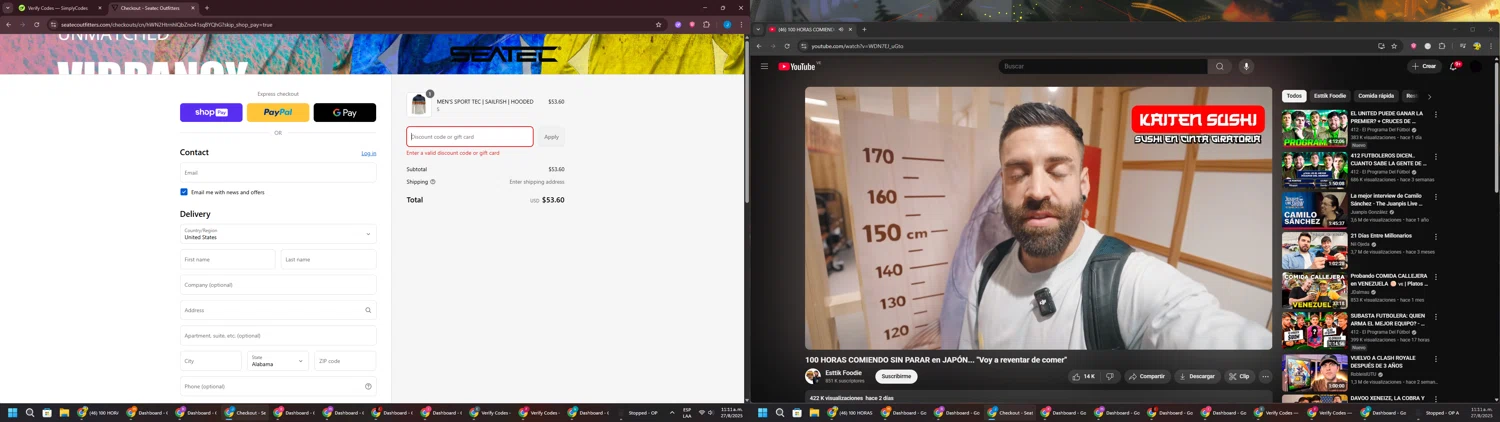The image size is (1500, 422).
Task: Open the YouTube hamburger guide menu
Action: (764, 66)
